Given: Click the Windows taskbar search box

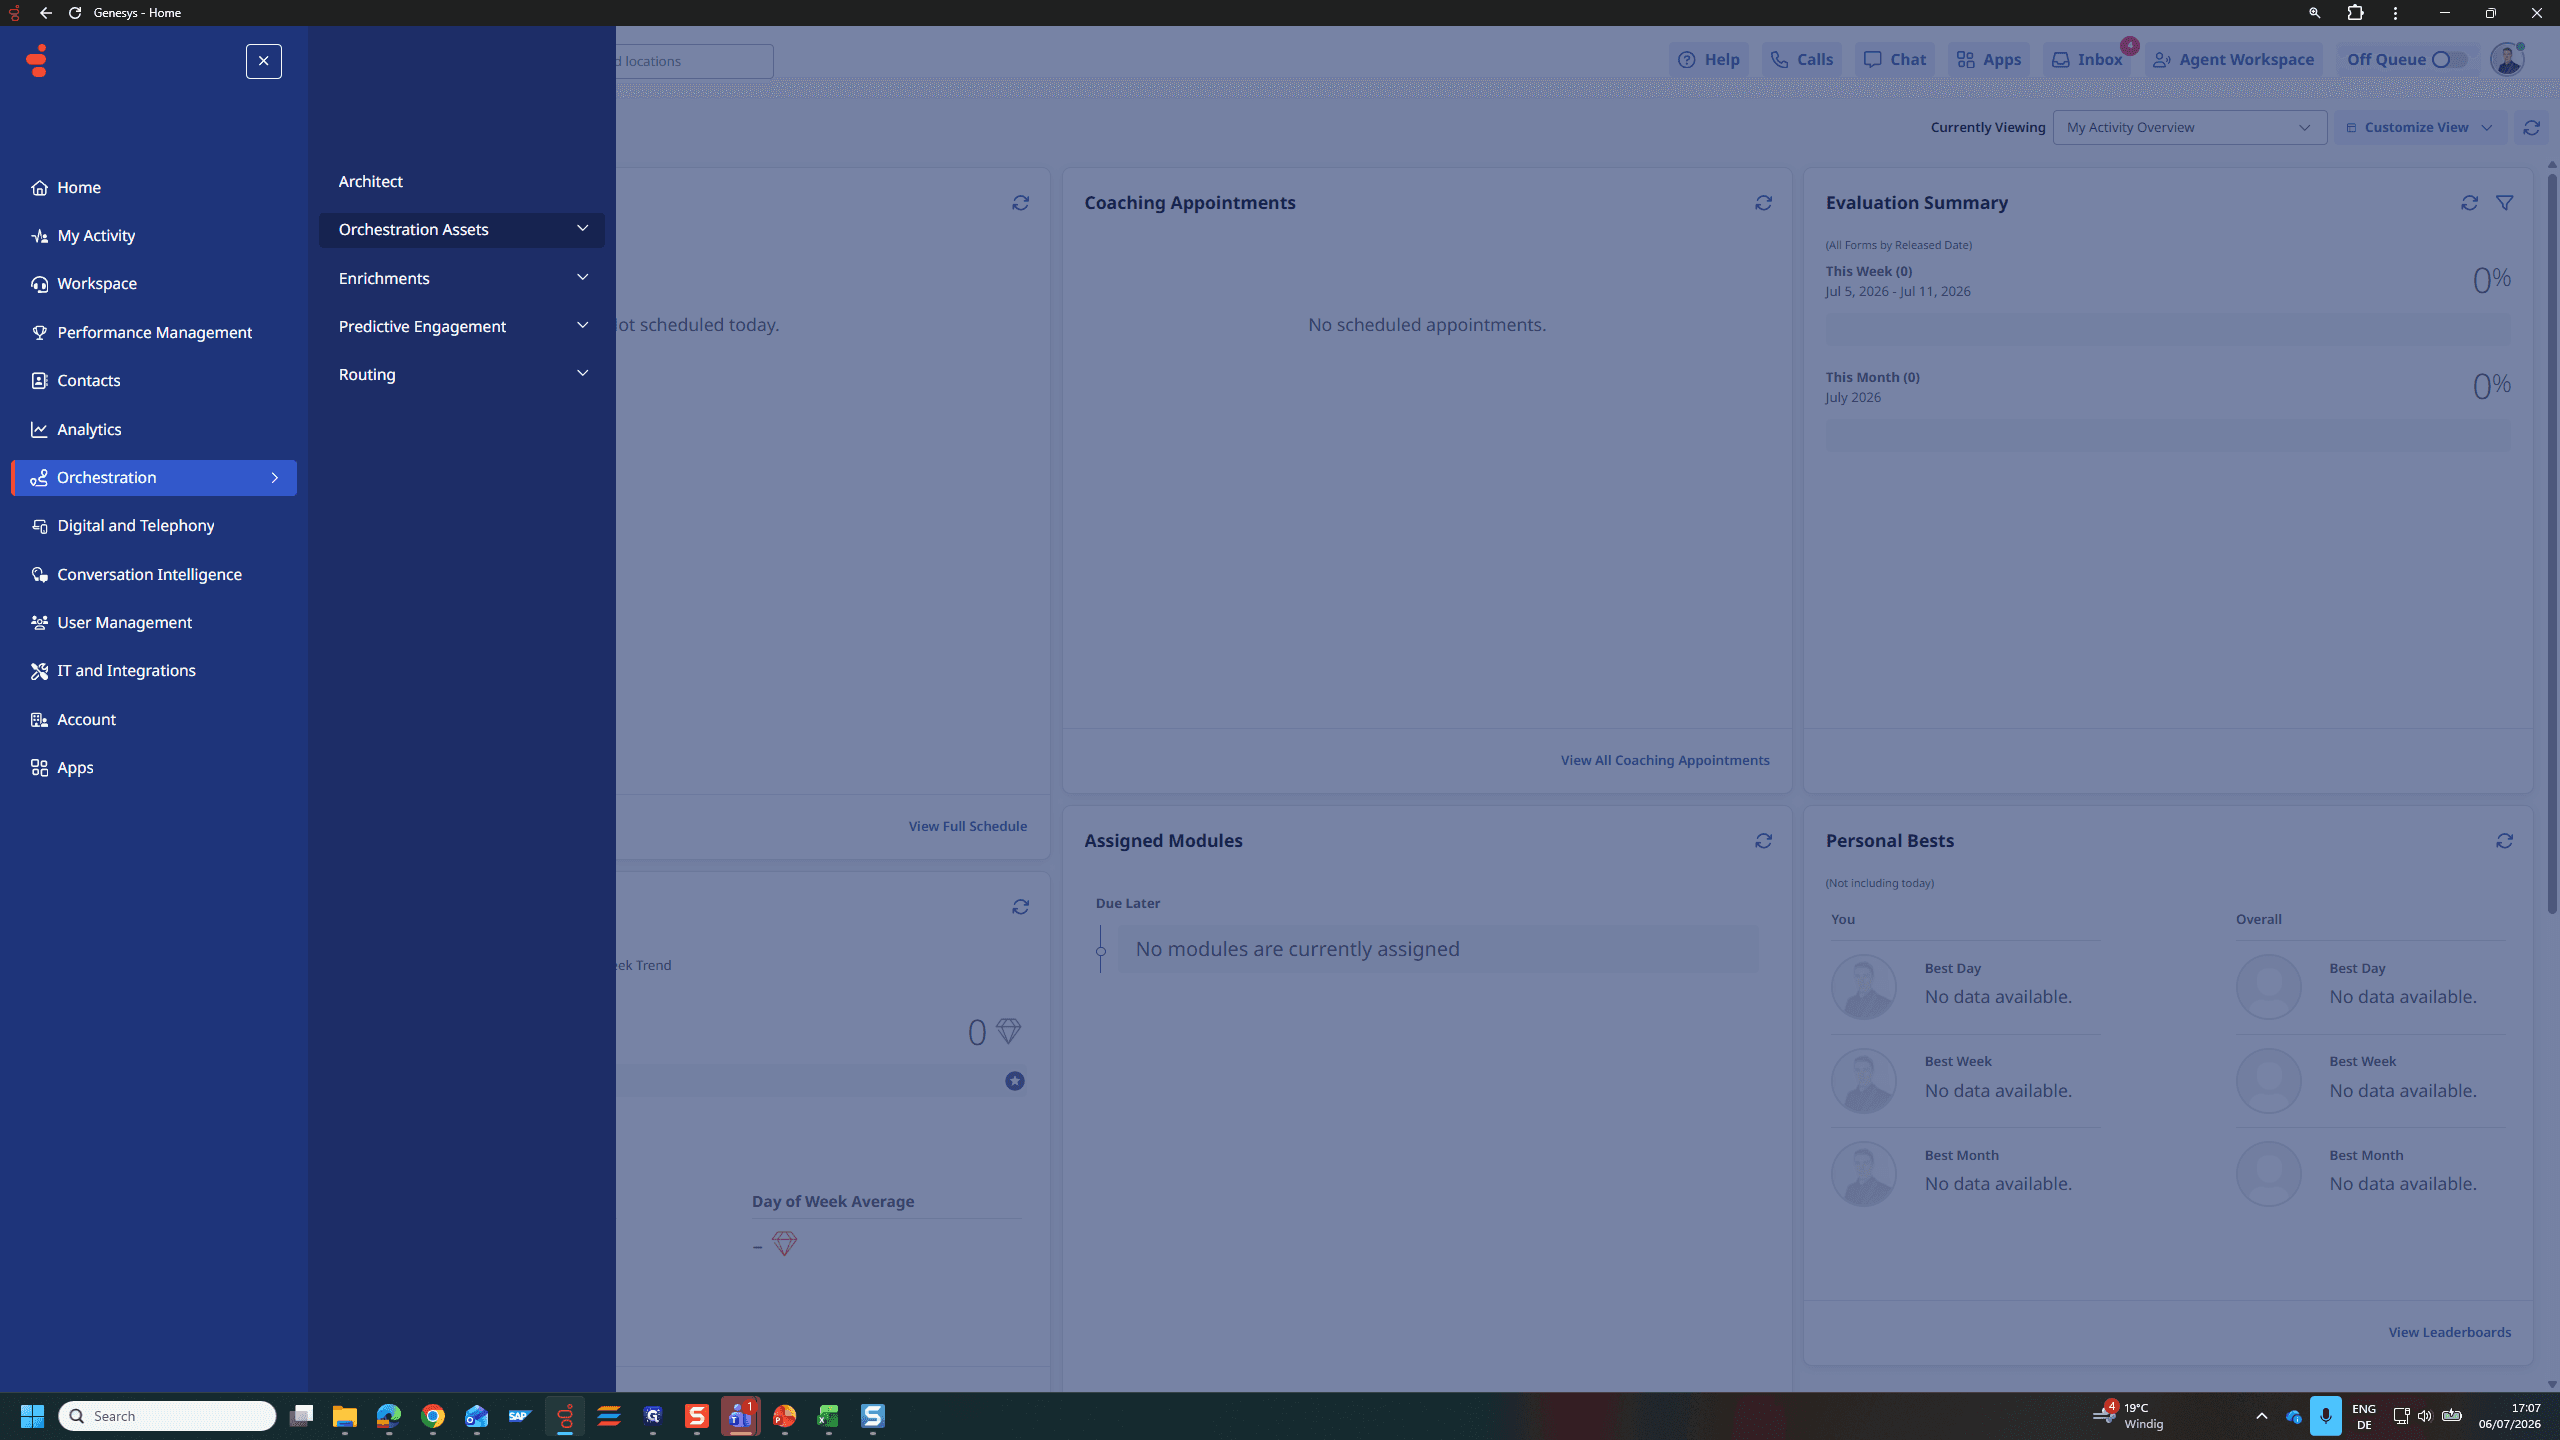Looking at the screenshot, I should tap(167, 1416).
